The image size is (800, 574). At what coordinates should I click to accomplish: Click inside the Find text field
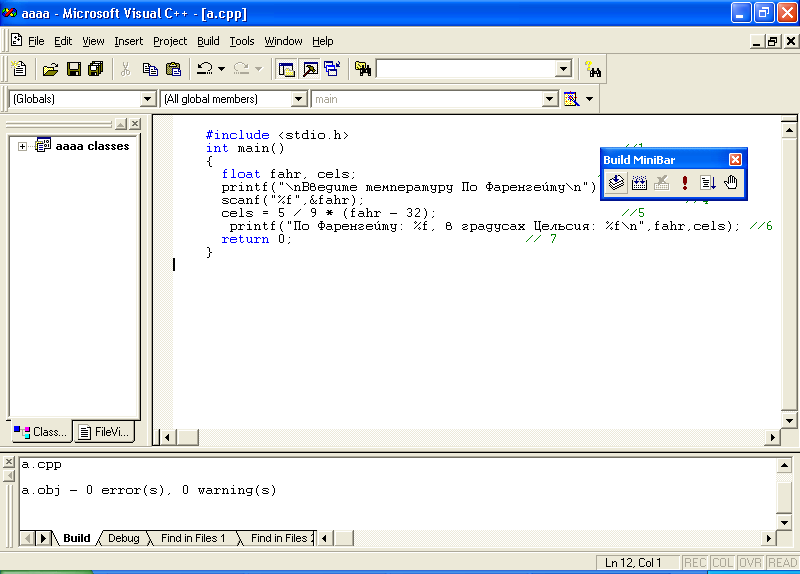[466, 69]
